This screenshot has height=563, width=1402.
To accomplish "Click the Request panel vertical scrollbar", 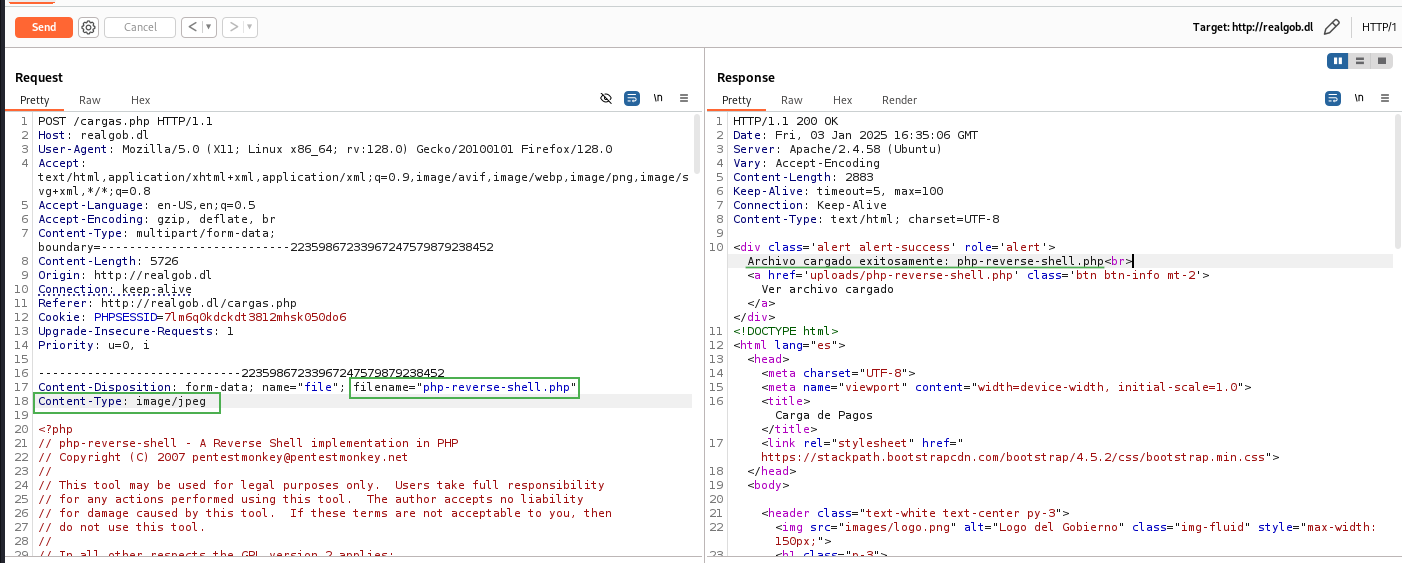I will click(x=698, y=142).
